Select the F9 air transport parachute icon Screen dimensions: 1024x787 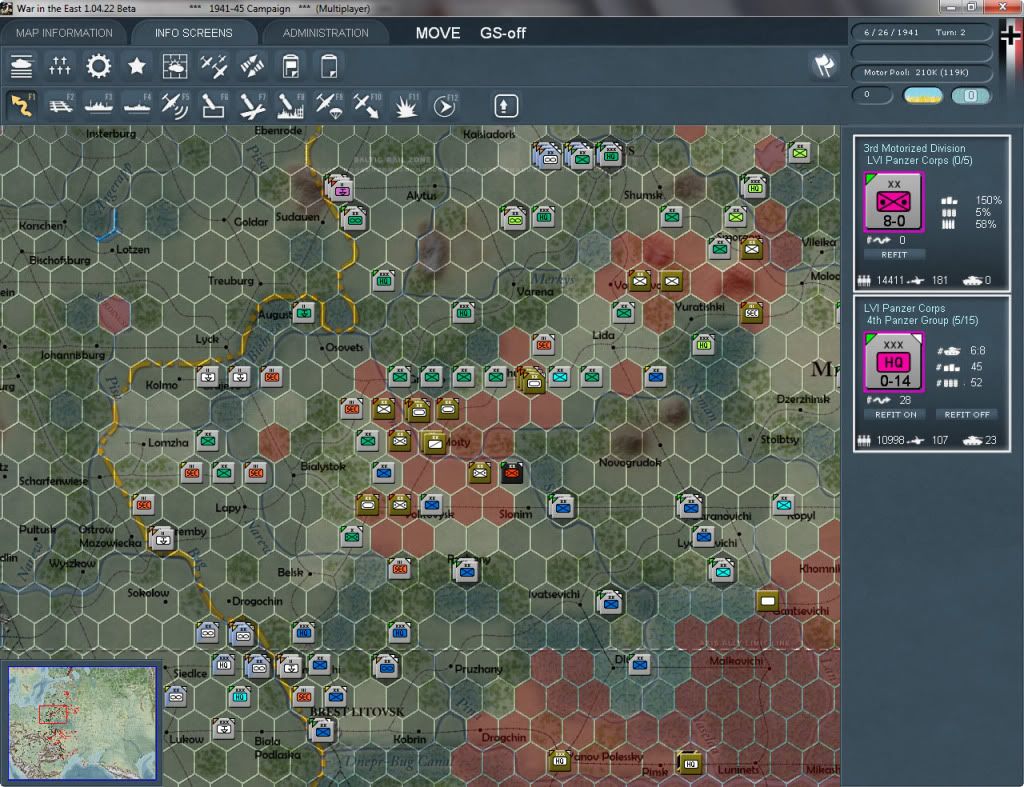tap(329, 105)
